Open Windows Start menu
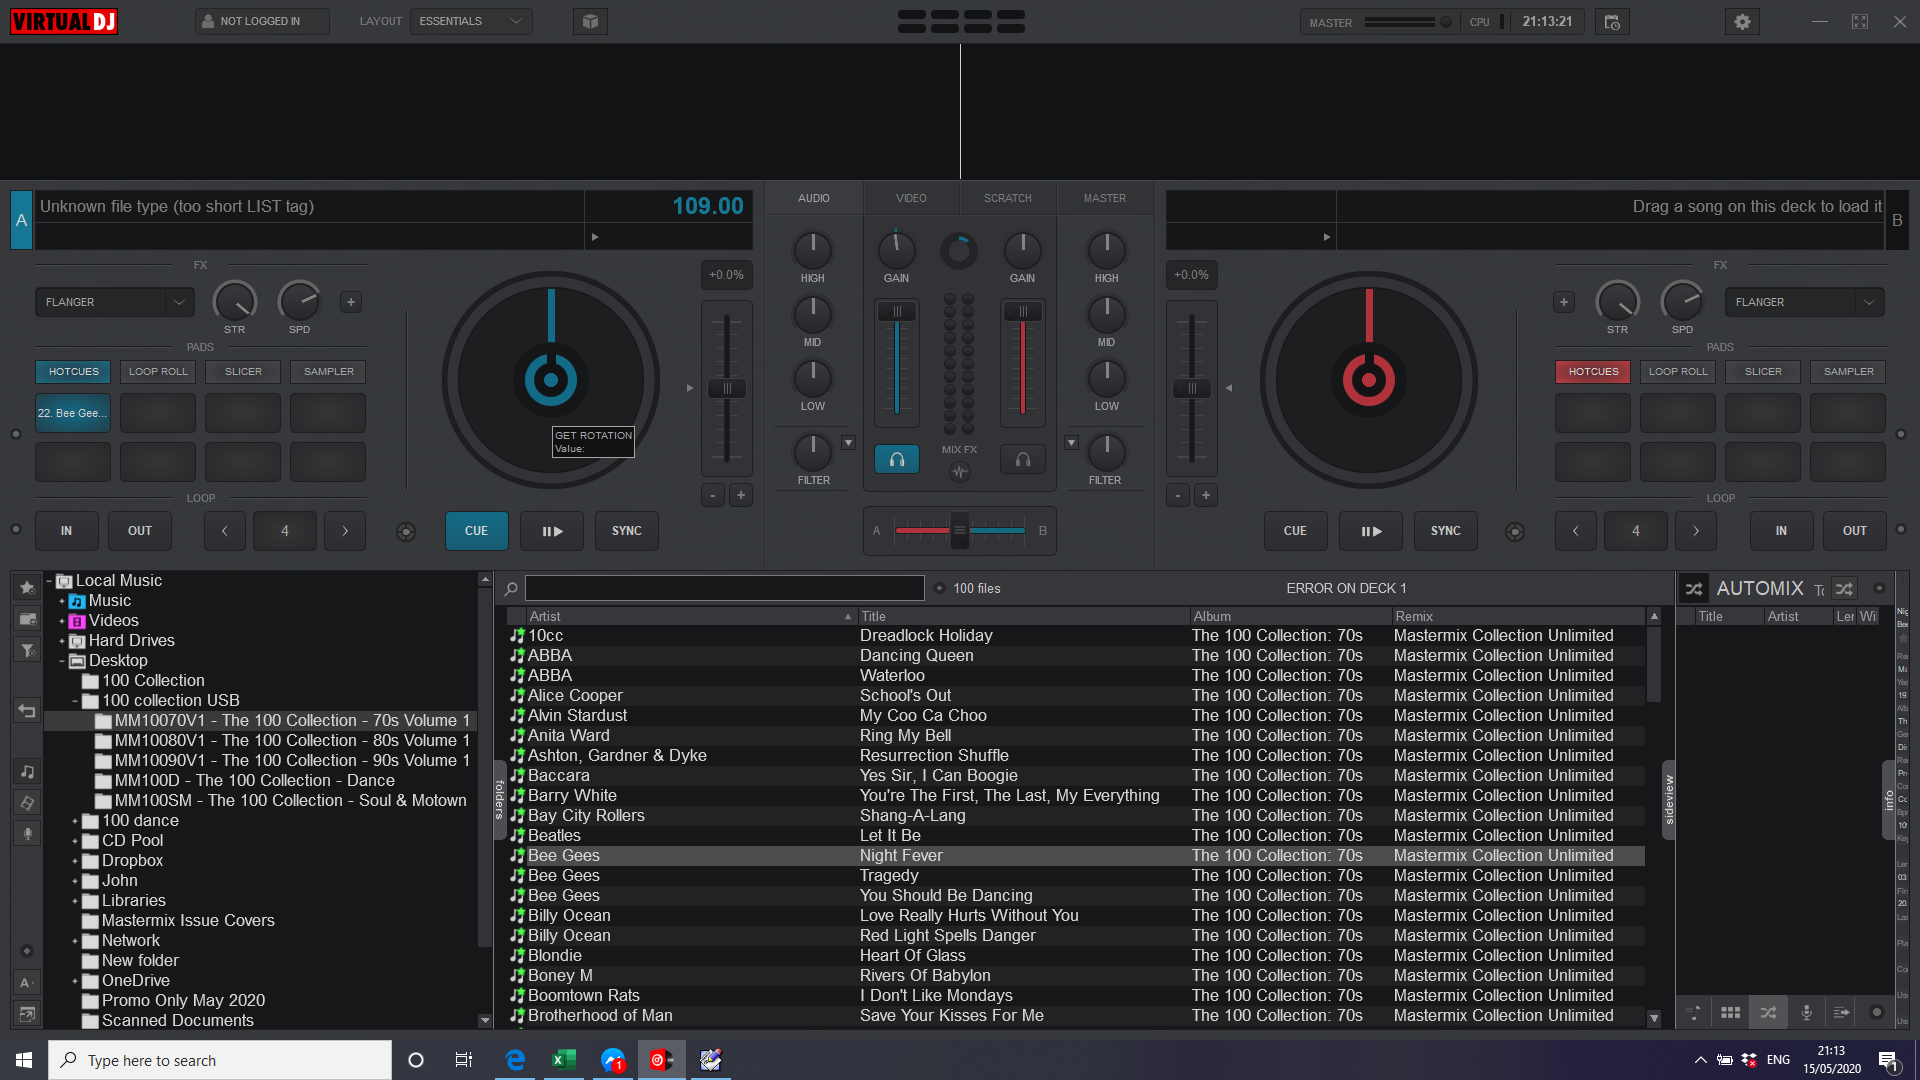The width and height of the screenshot is (1920, 1080). 24,1060
